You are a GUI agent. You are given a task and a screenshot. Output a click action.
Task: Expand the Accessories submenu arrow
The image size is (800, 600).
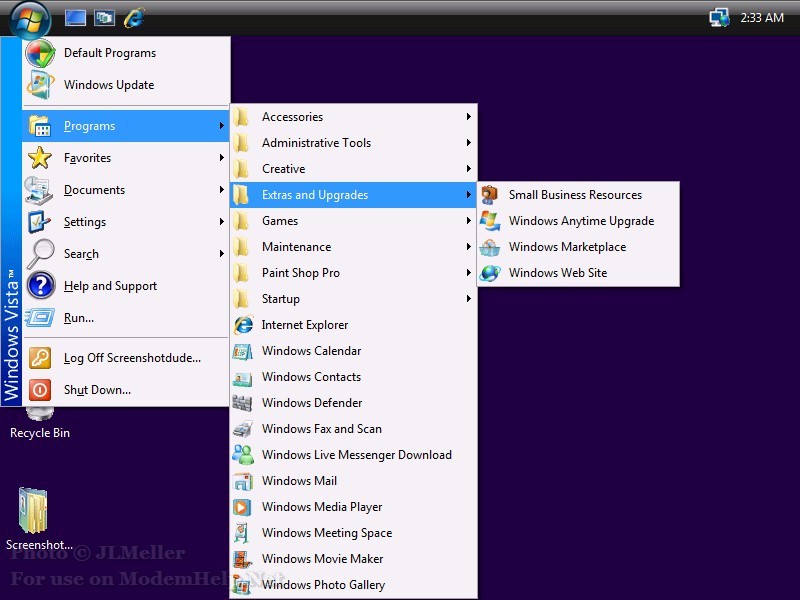click(x=468, y=117)
